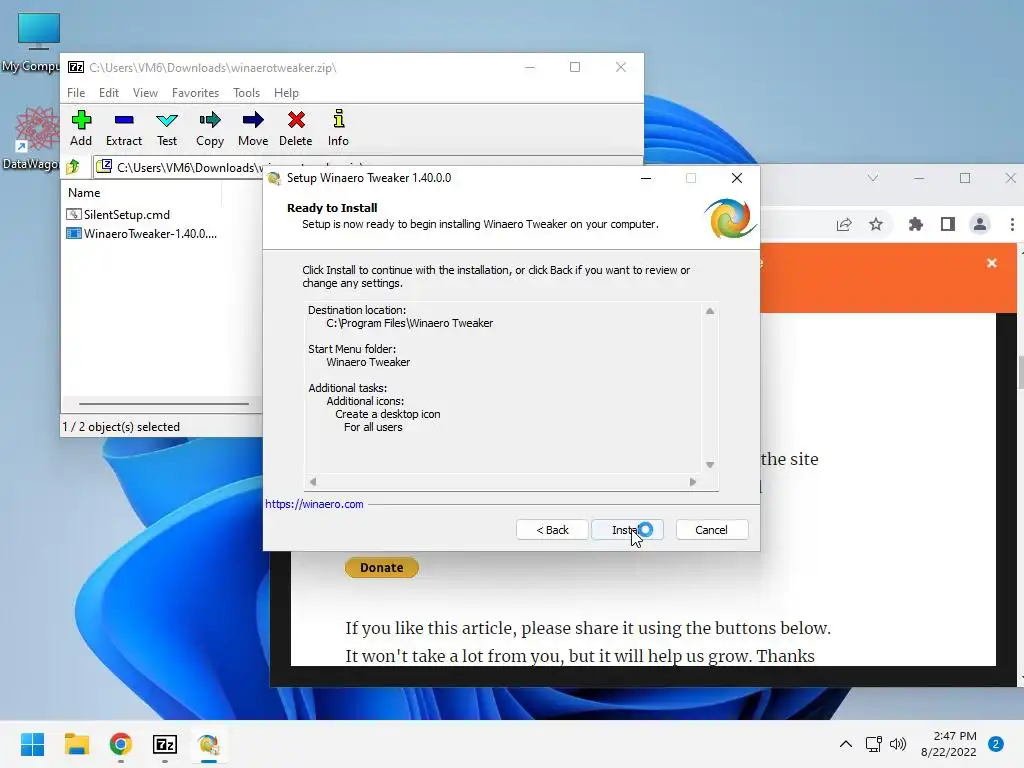Switch to Chrome in the taskbar
The width and height of the screenshot is (1024, 768).
click(121, 744)
